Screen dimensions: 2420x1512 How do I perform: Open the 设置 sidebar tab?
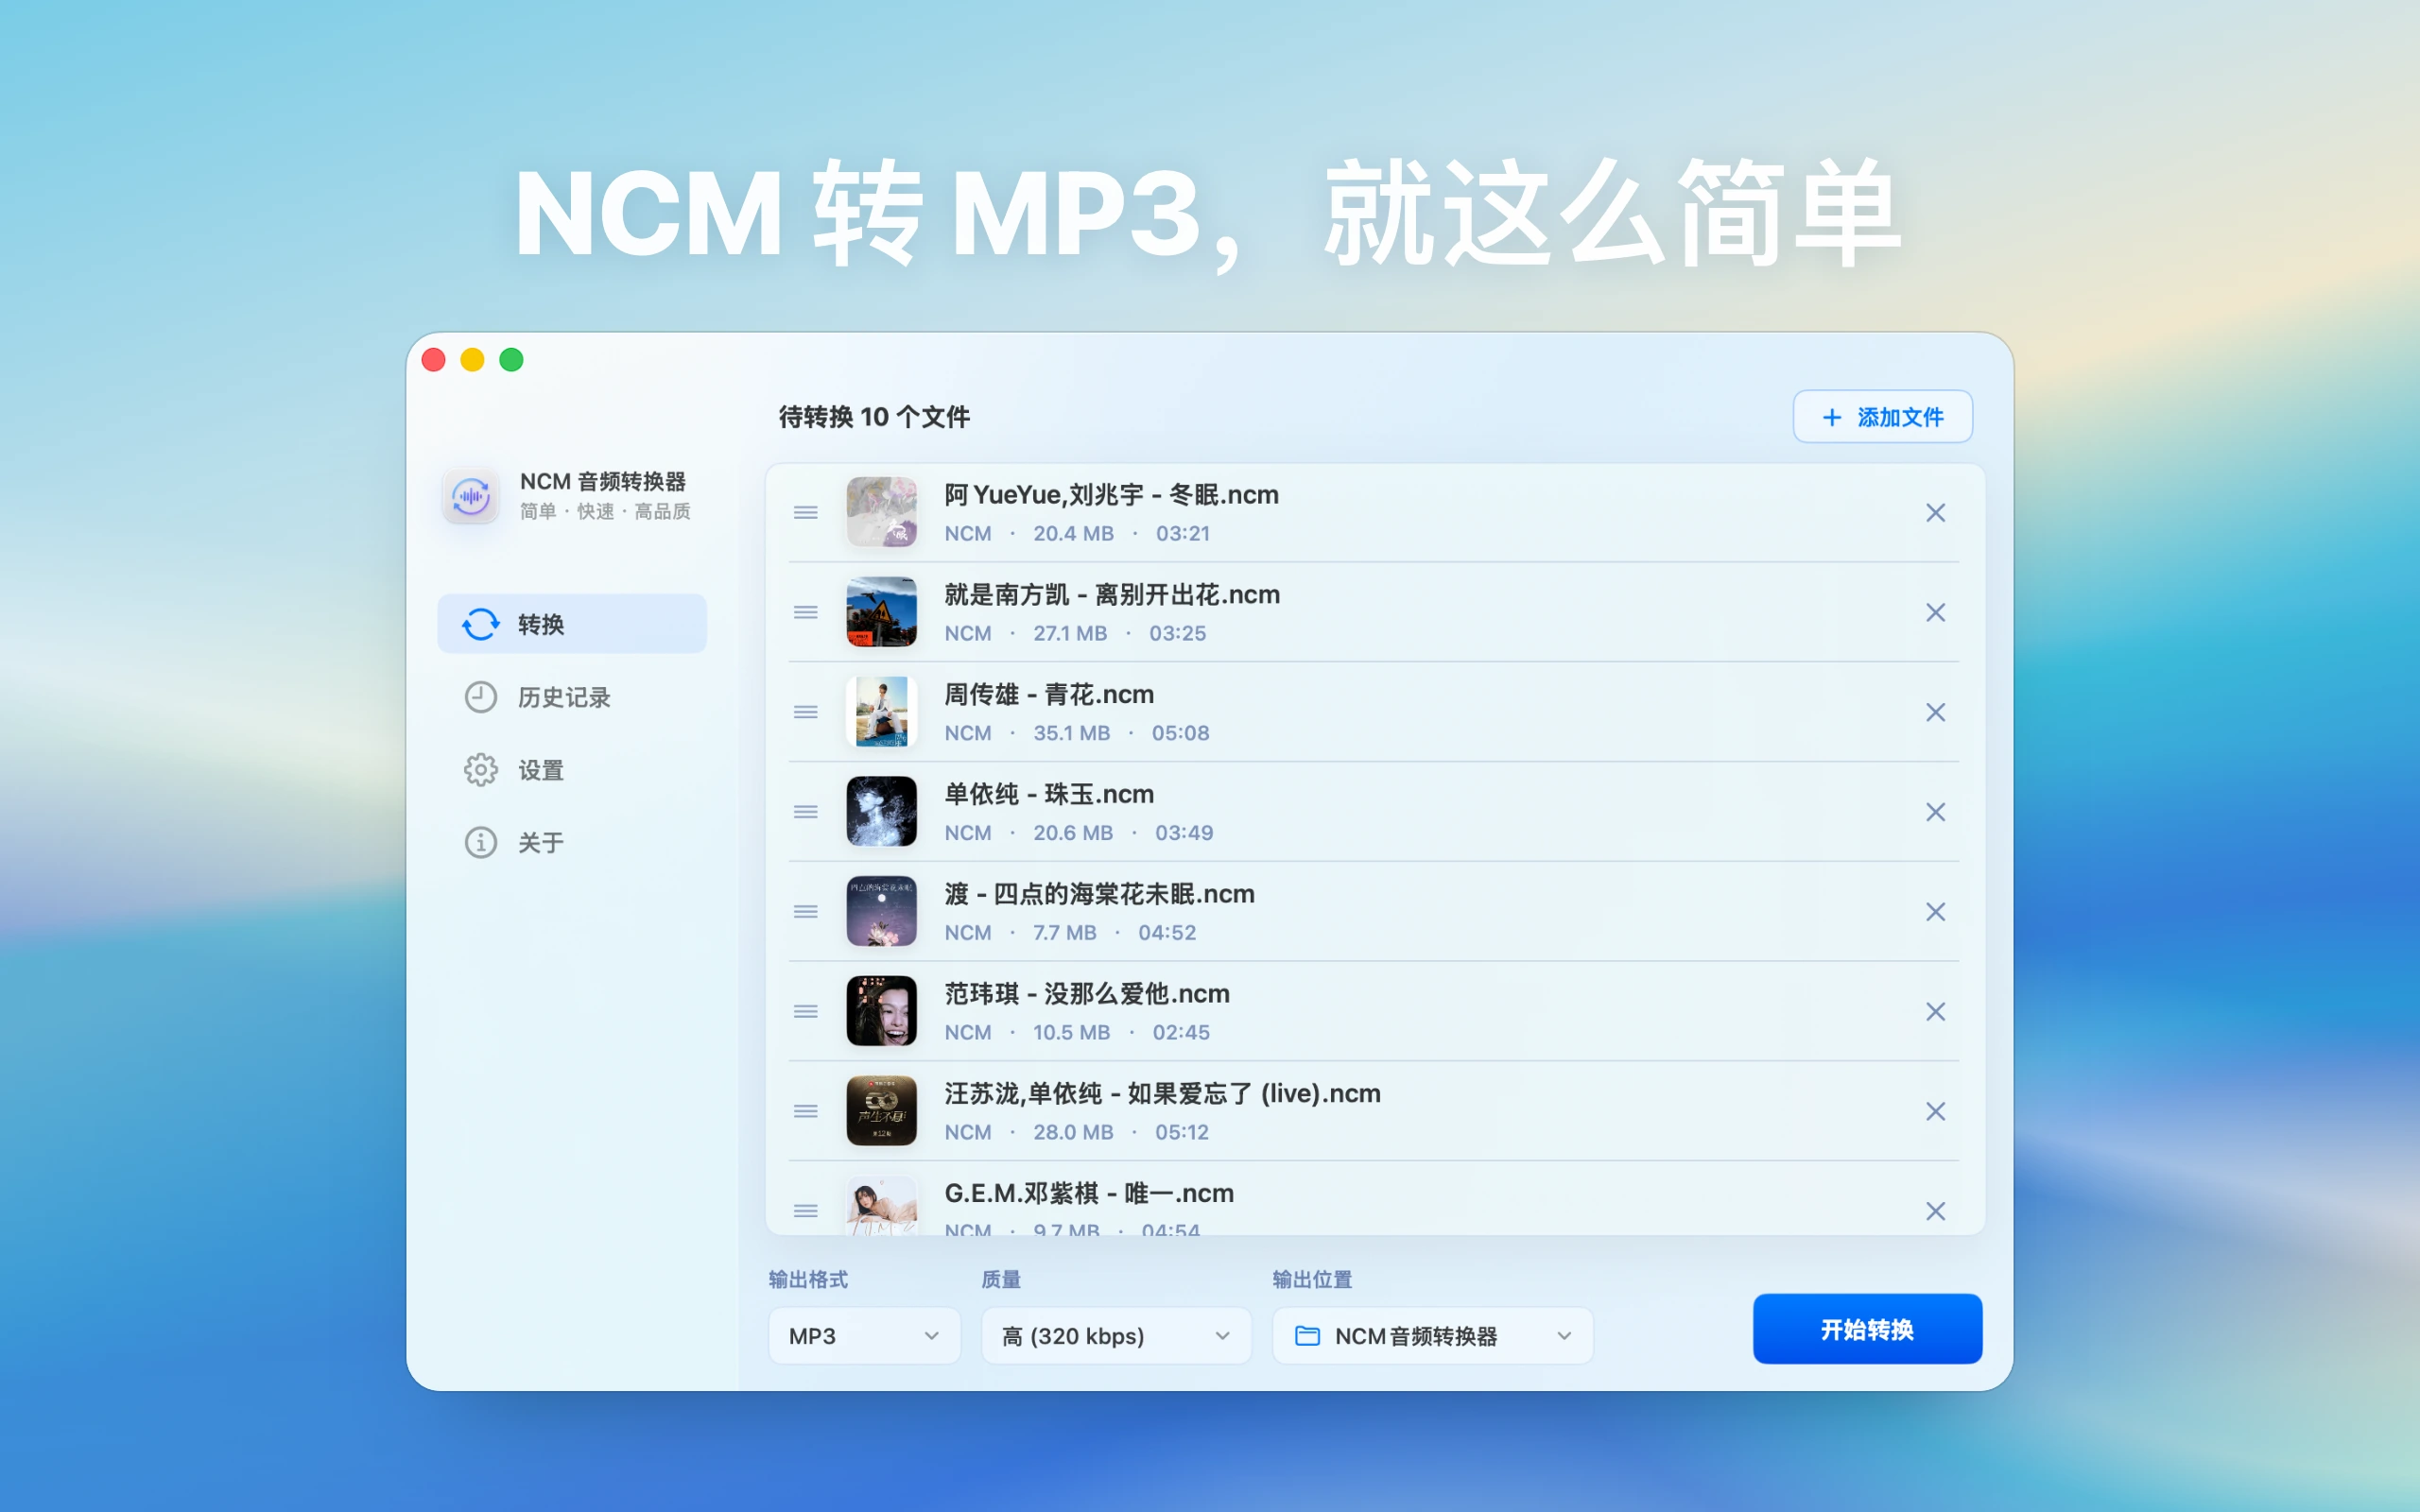572,770
